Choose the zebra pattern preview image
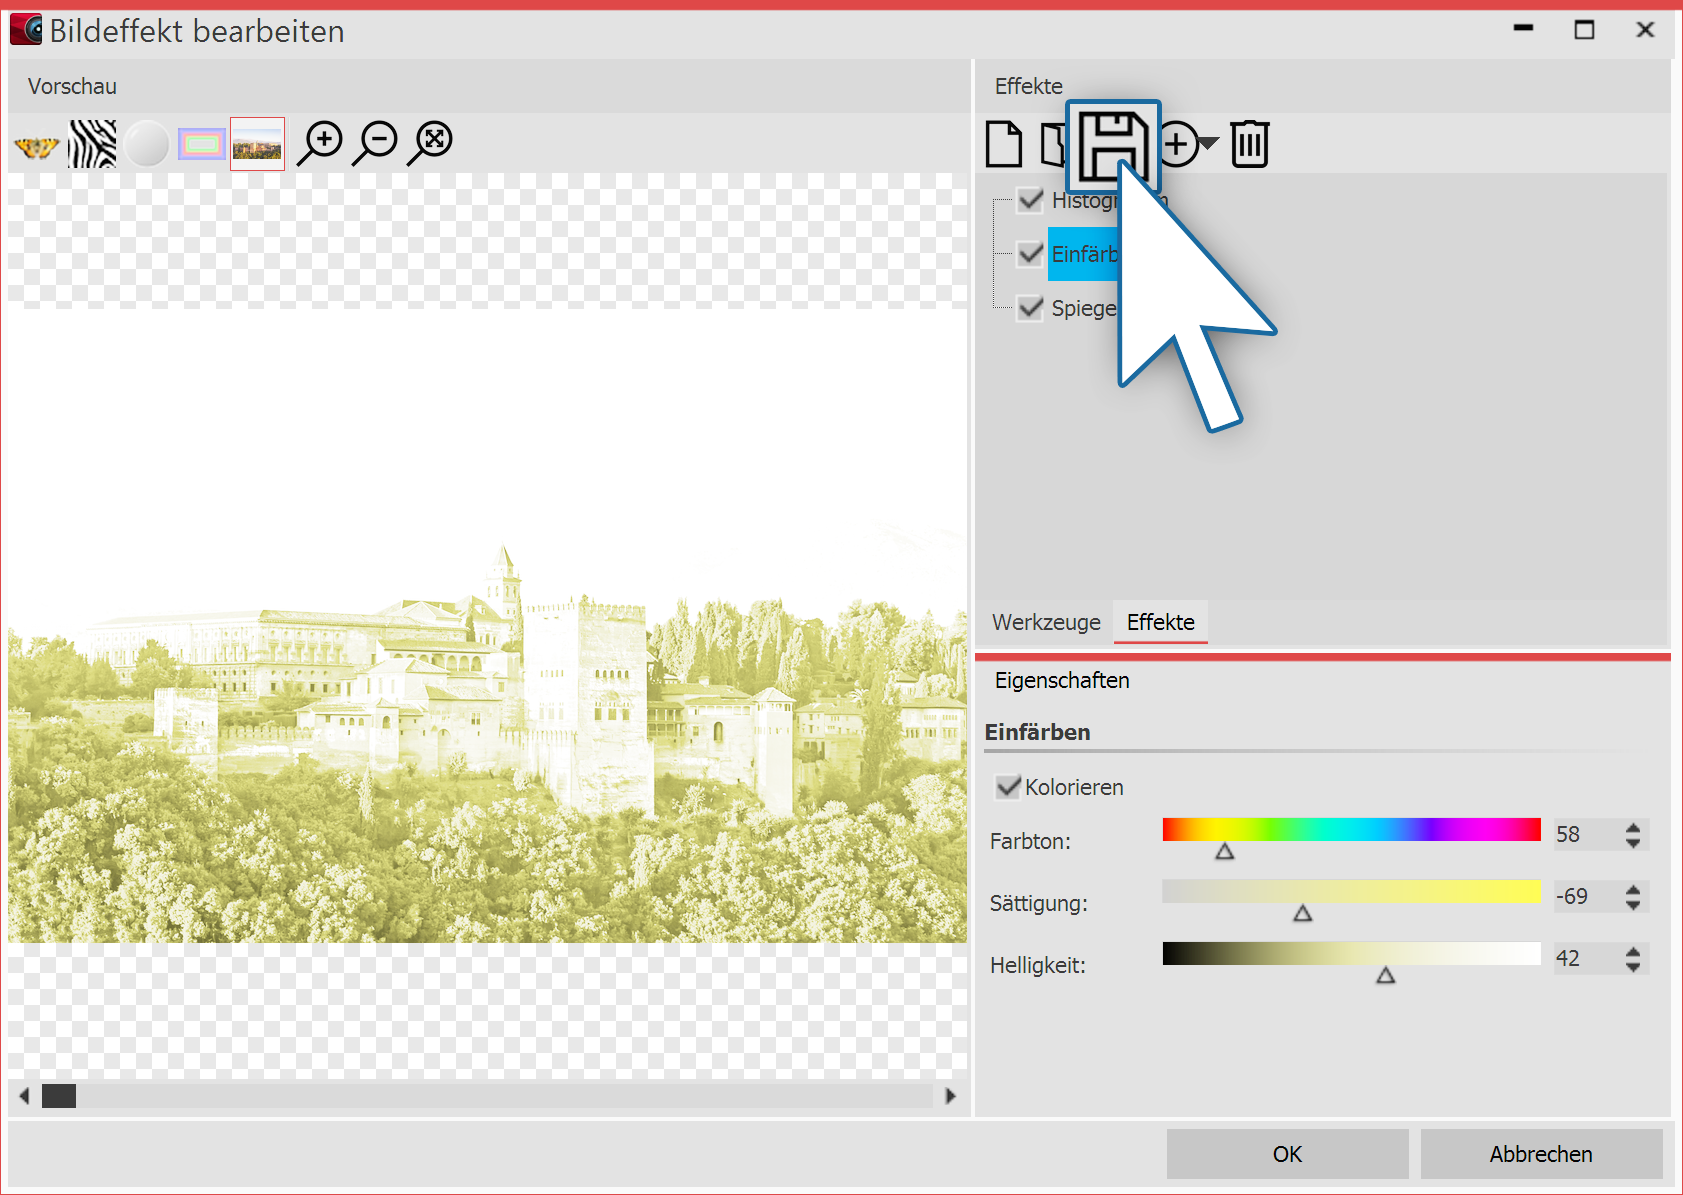This screenshot has height=1195, width=1683. (x=92, y=144)
